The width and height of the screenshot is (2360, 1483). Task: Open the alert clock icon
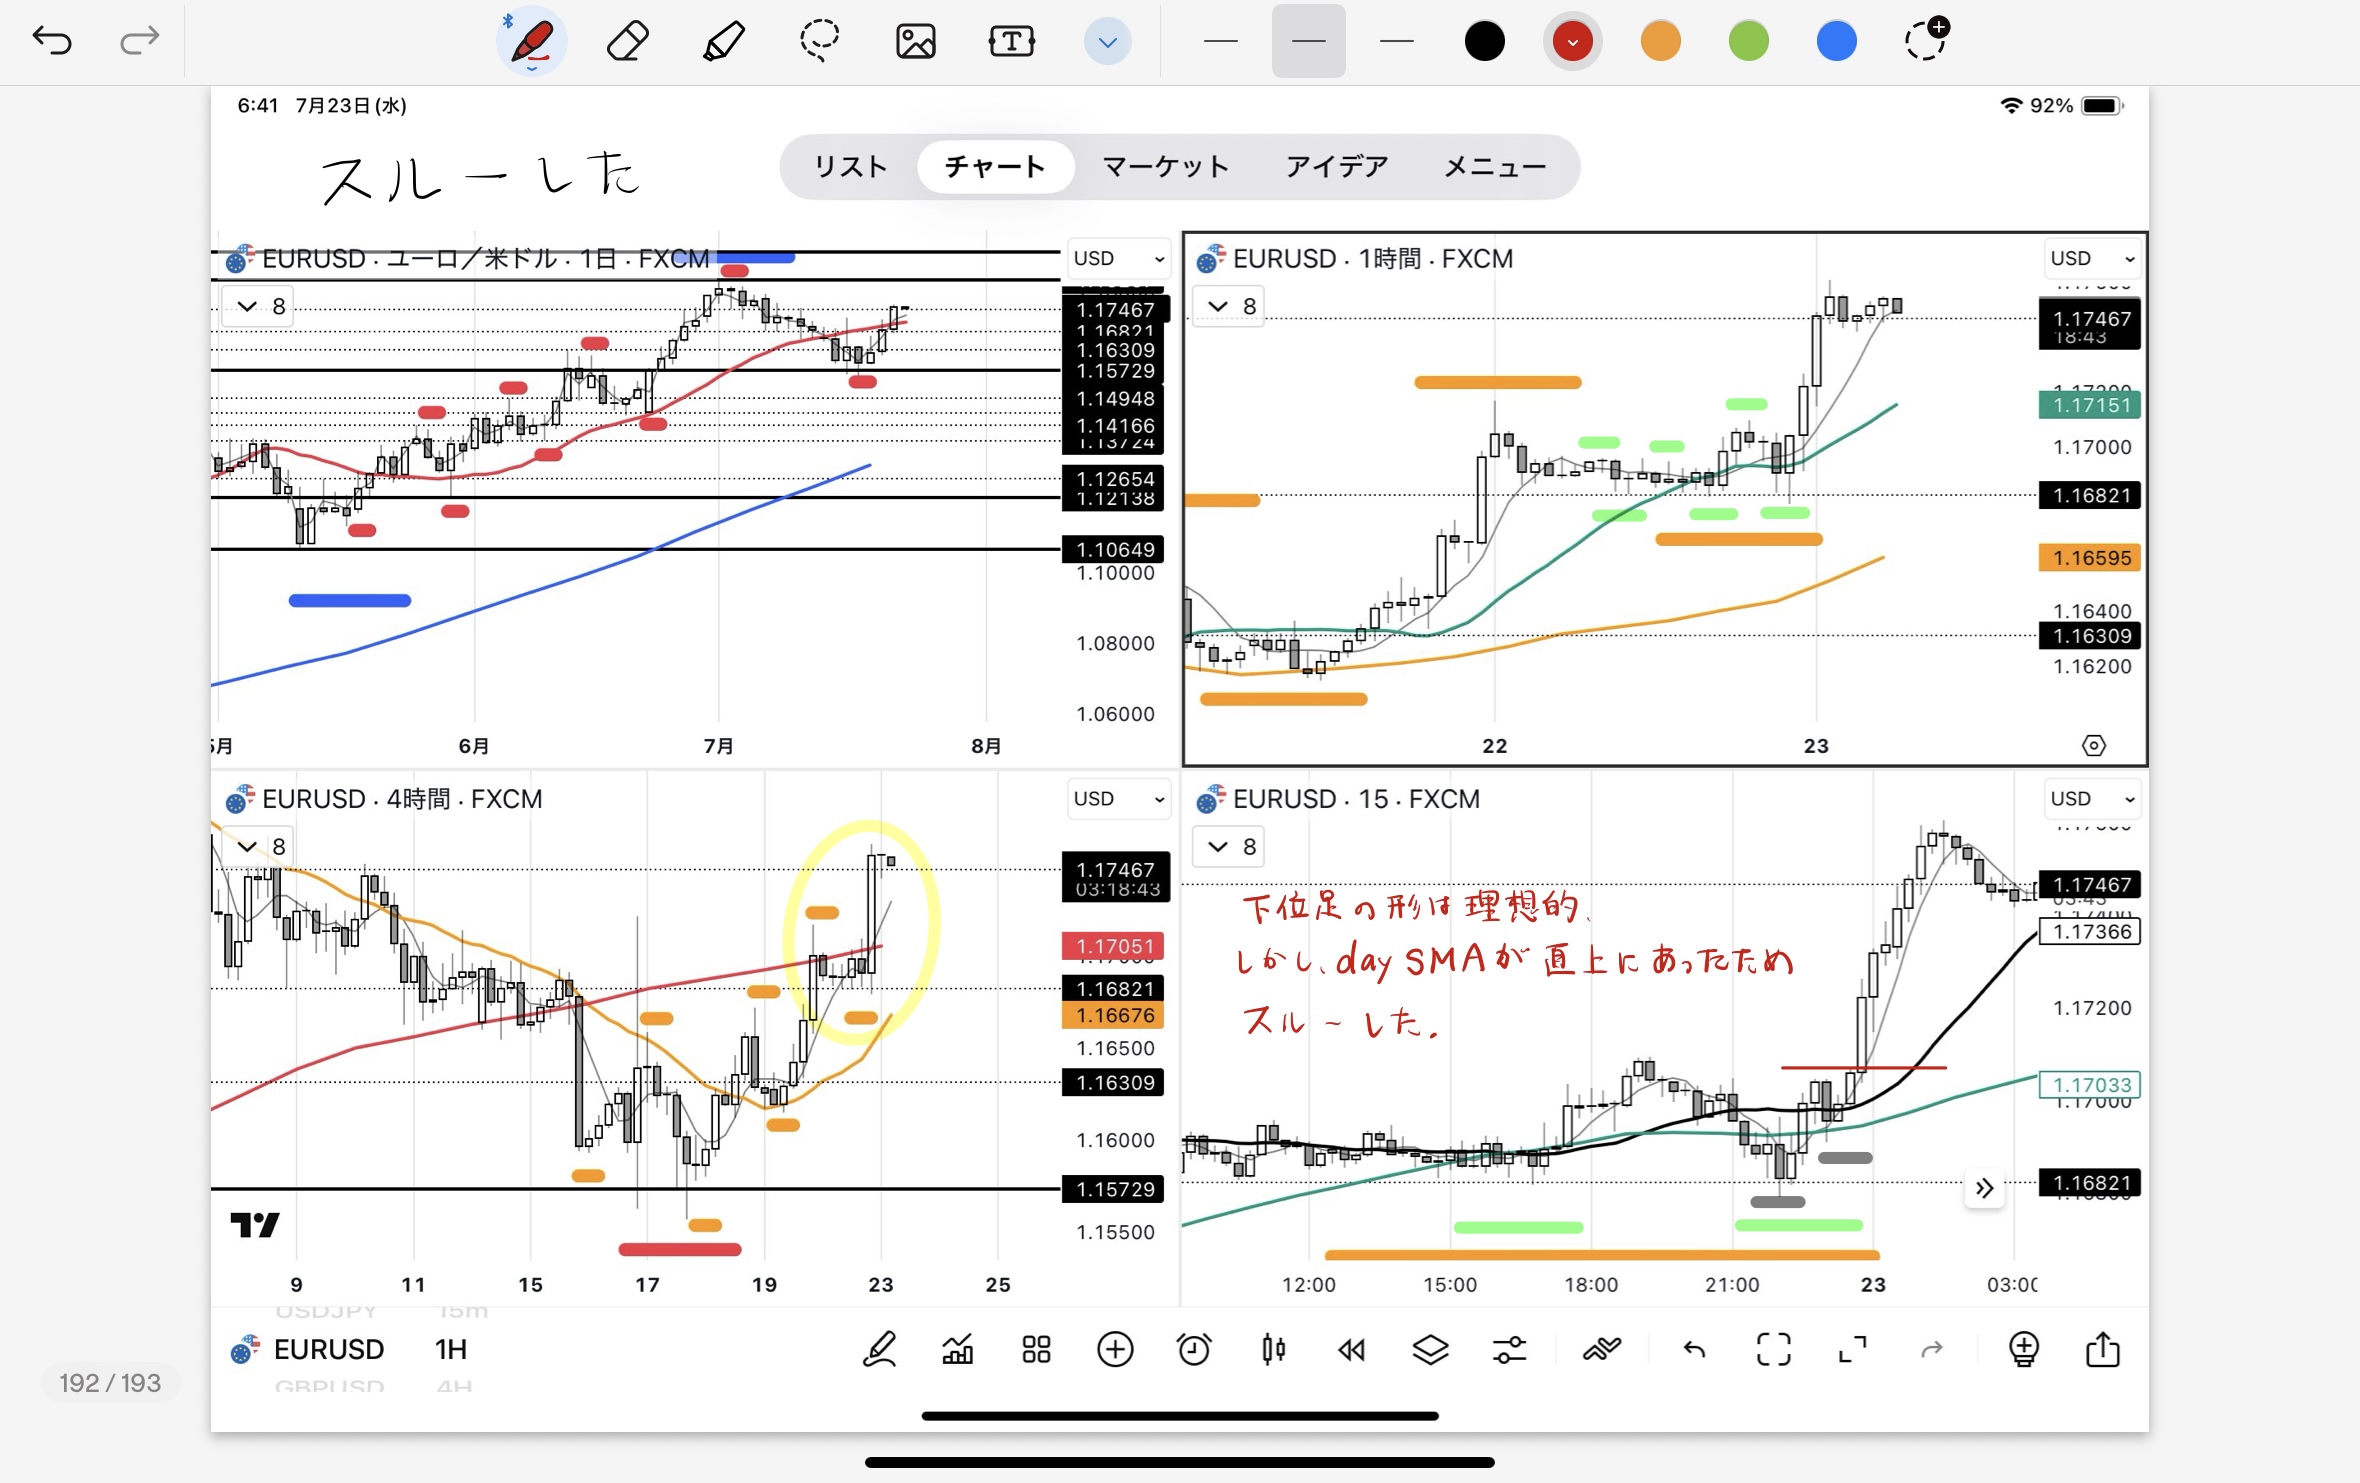(x=1194, y=1350)
